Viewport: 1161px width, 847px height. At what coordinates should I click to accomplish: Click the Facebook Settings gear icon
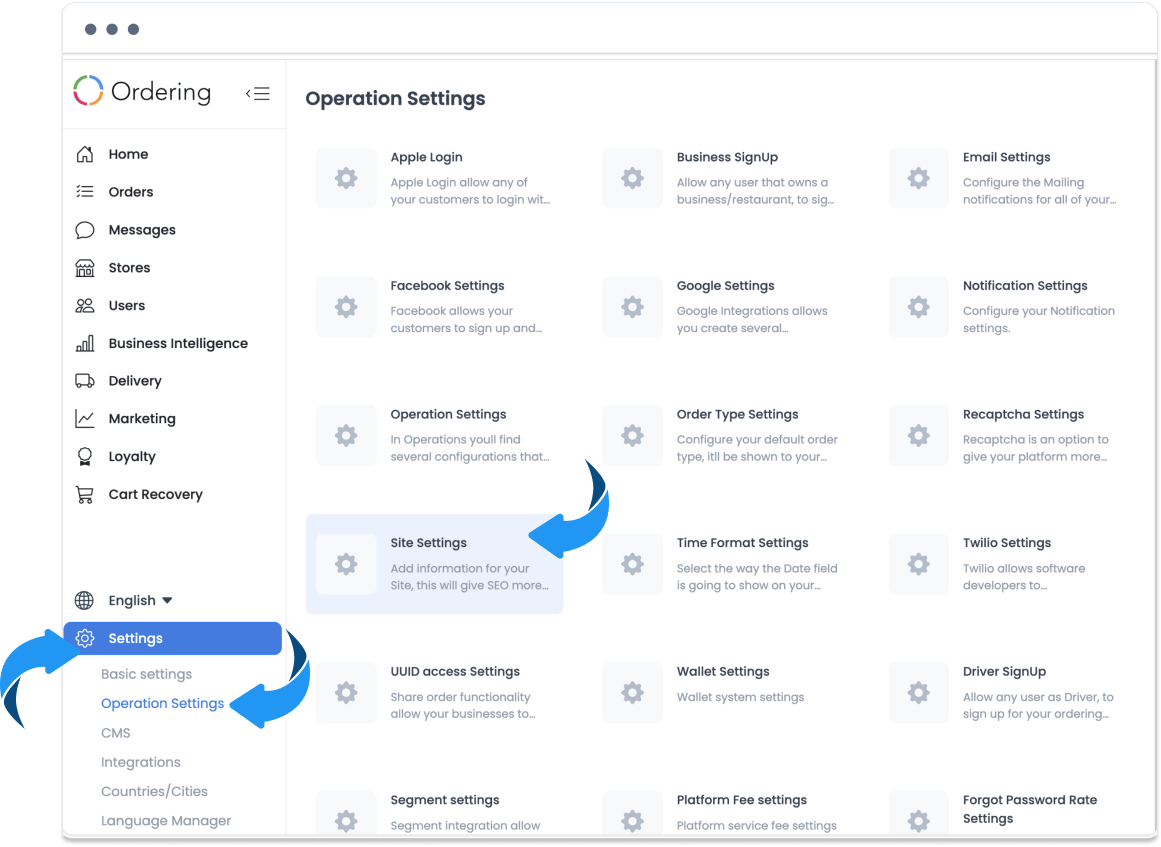[346, 307]
